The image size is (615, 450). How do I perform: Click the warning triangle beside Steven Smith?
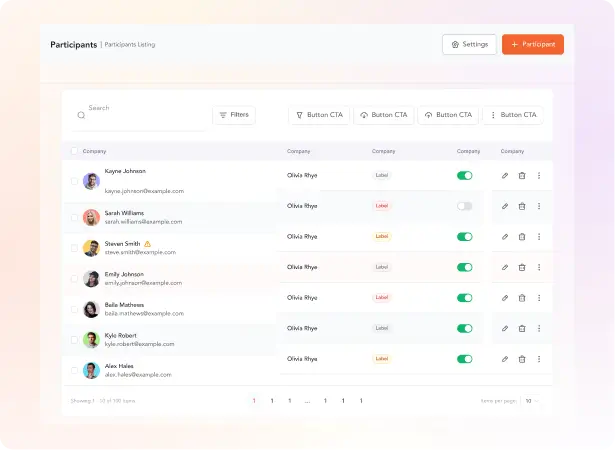click(147, 244)
